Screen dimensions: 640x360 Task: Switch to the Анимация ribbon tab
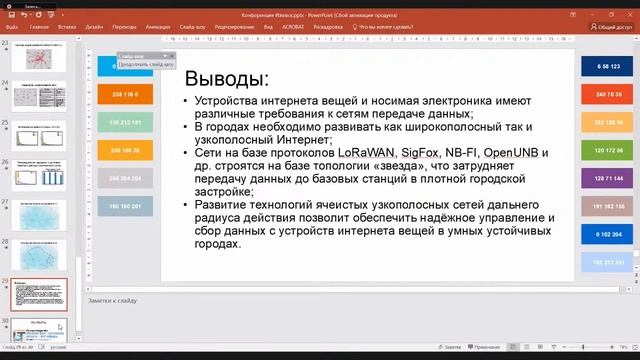pyautogui.click(x=158, y=27)
